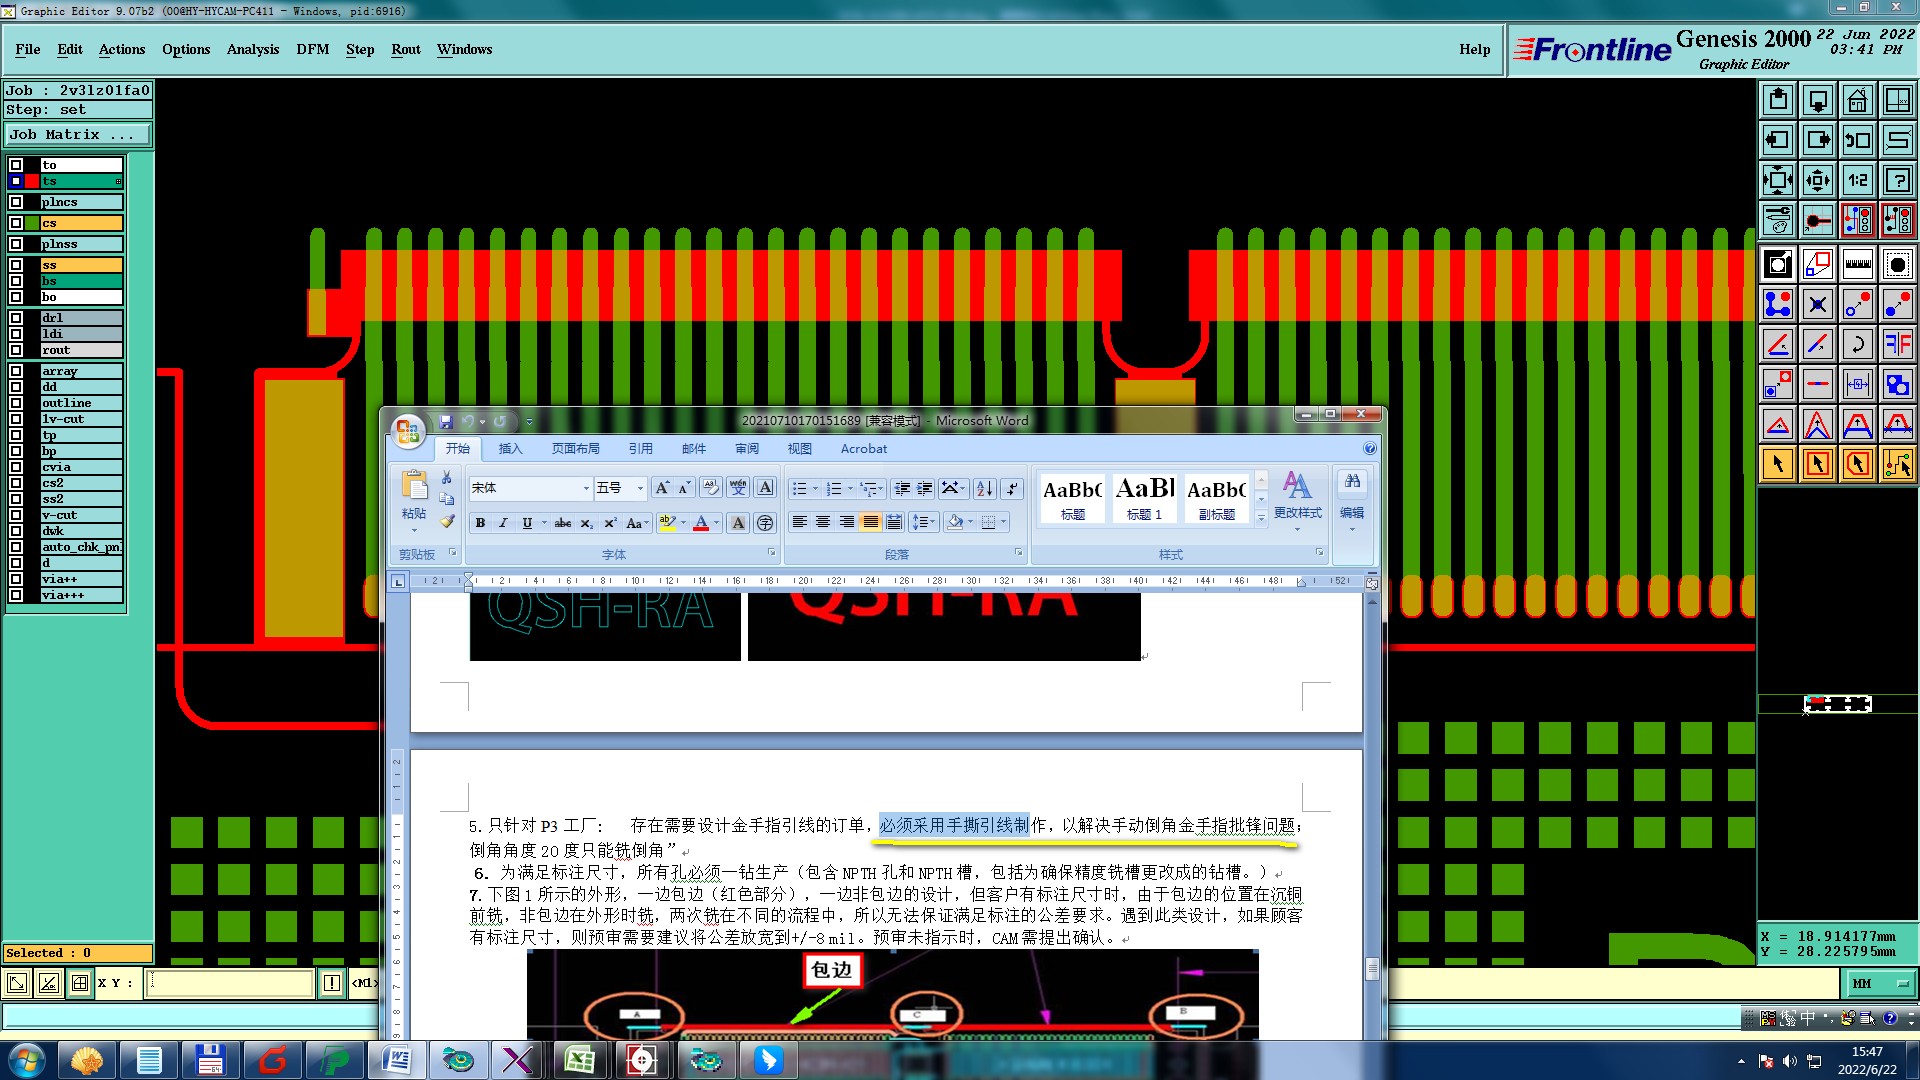Click the mirror F|F icon

click(x=1897, y=344)
